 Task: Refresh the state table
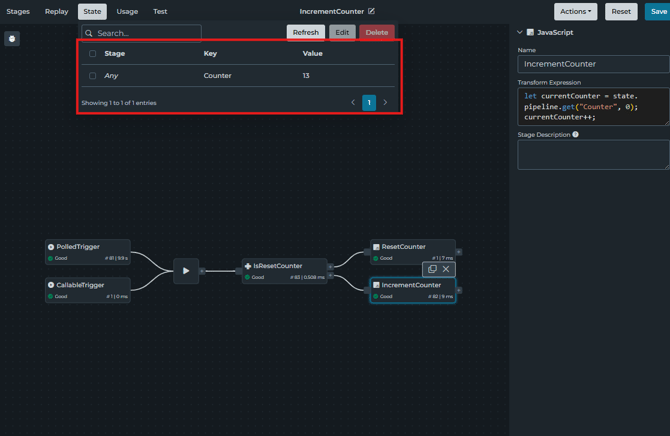click(306, 32)
